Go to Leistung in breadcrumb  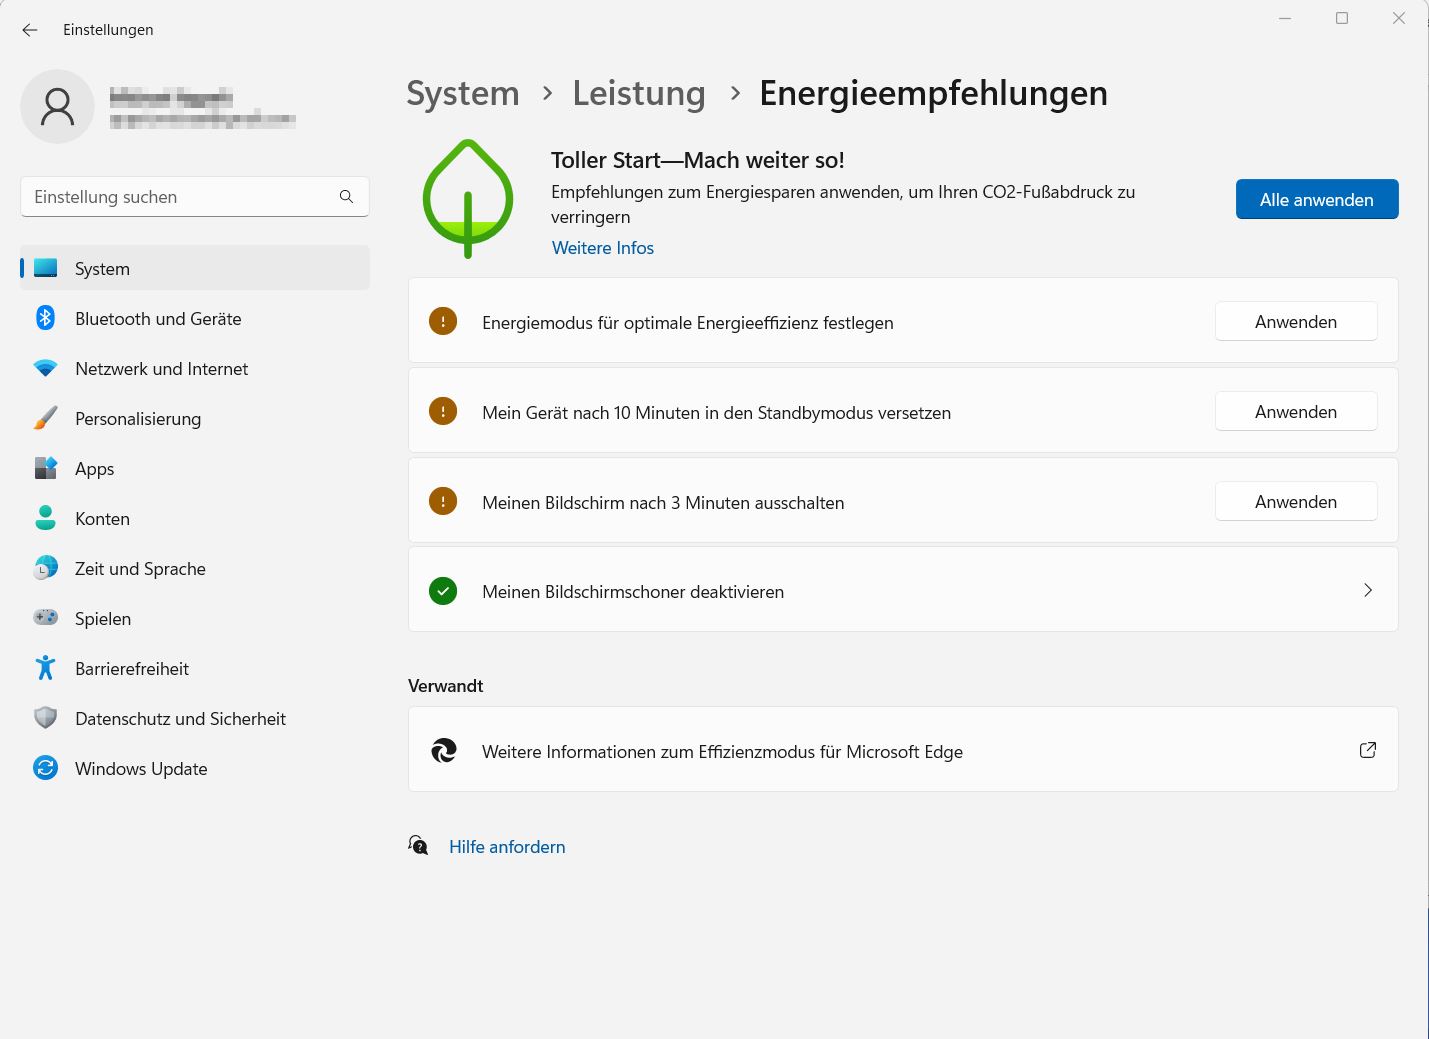[638, 93]
